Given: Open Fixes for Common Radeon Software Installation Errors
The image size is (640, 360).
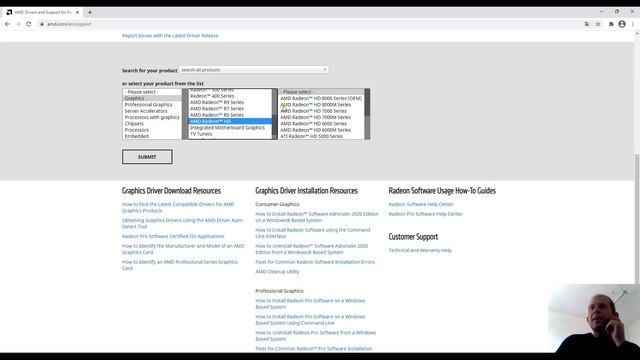Looking at the screenshot, I should coord(315,262).
